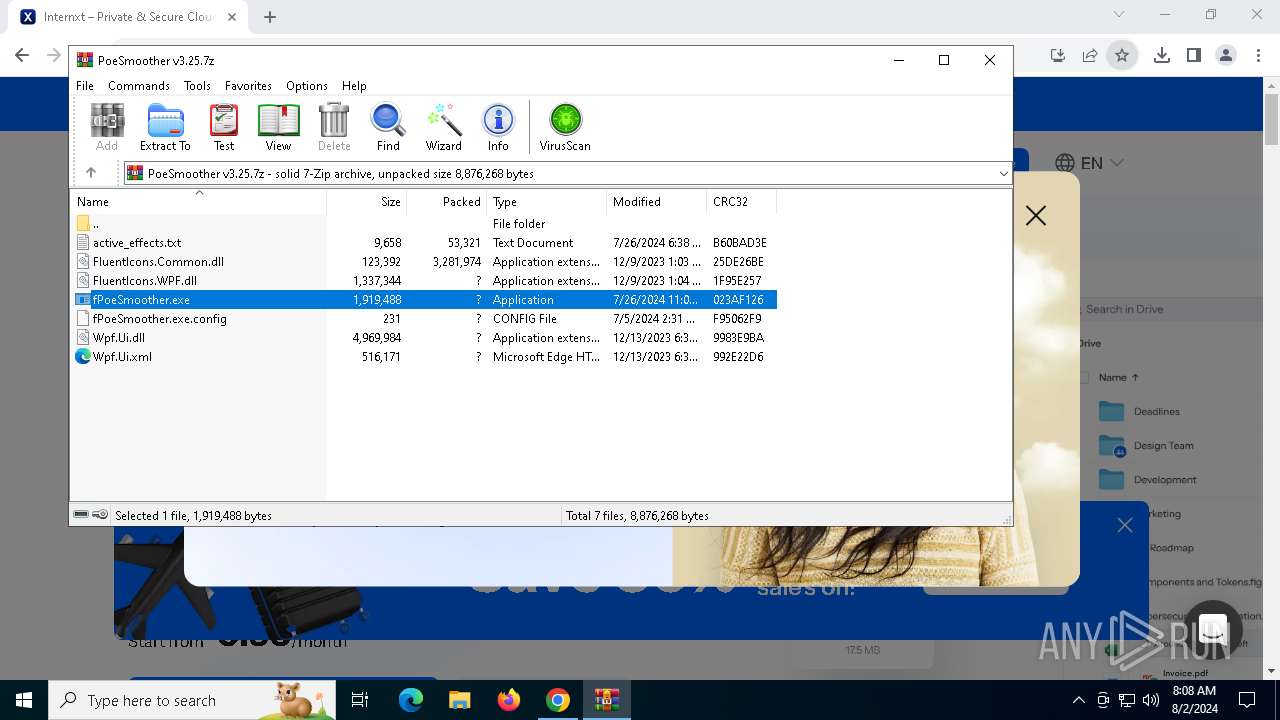Open the EN language dropdown on webpage

point(1090,163)
